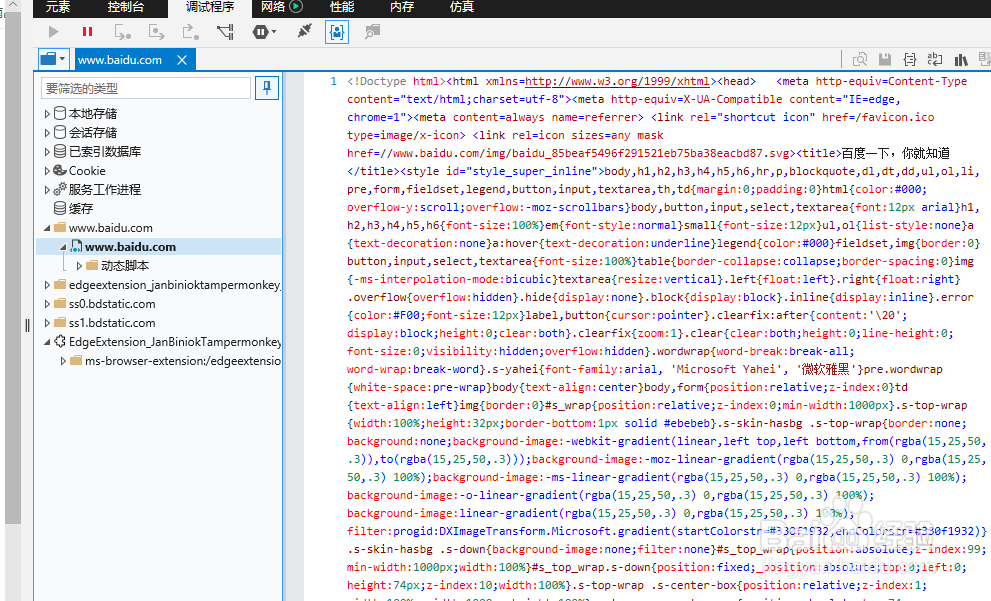Expand the Cookie tree node
This screenshot has height=601, width=991.
[x=47, y=171]
